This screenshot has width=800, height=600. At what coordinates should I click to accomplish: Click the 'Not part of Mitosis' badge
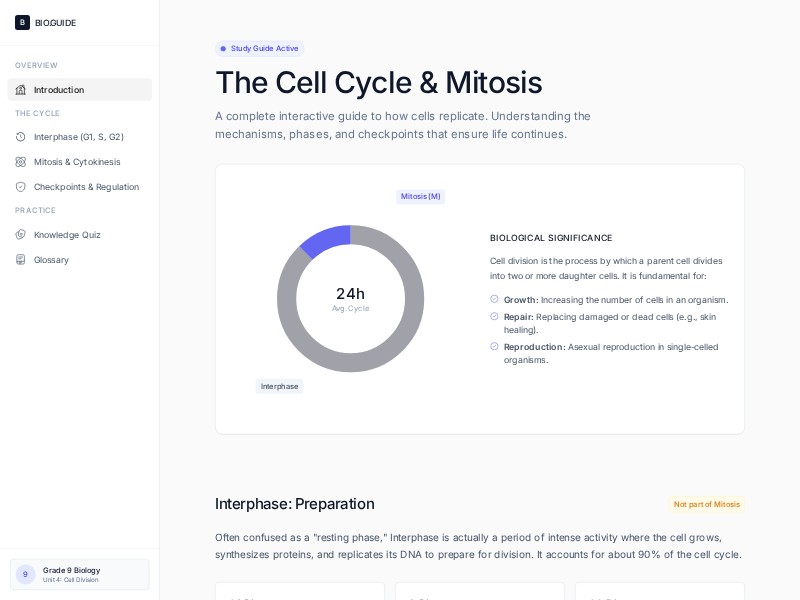707,505
